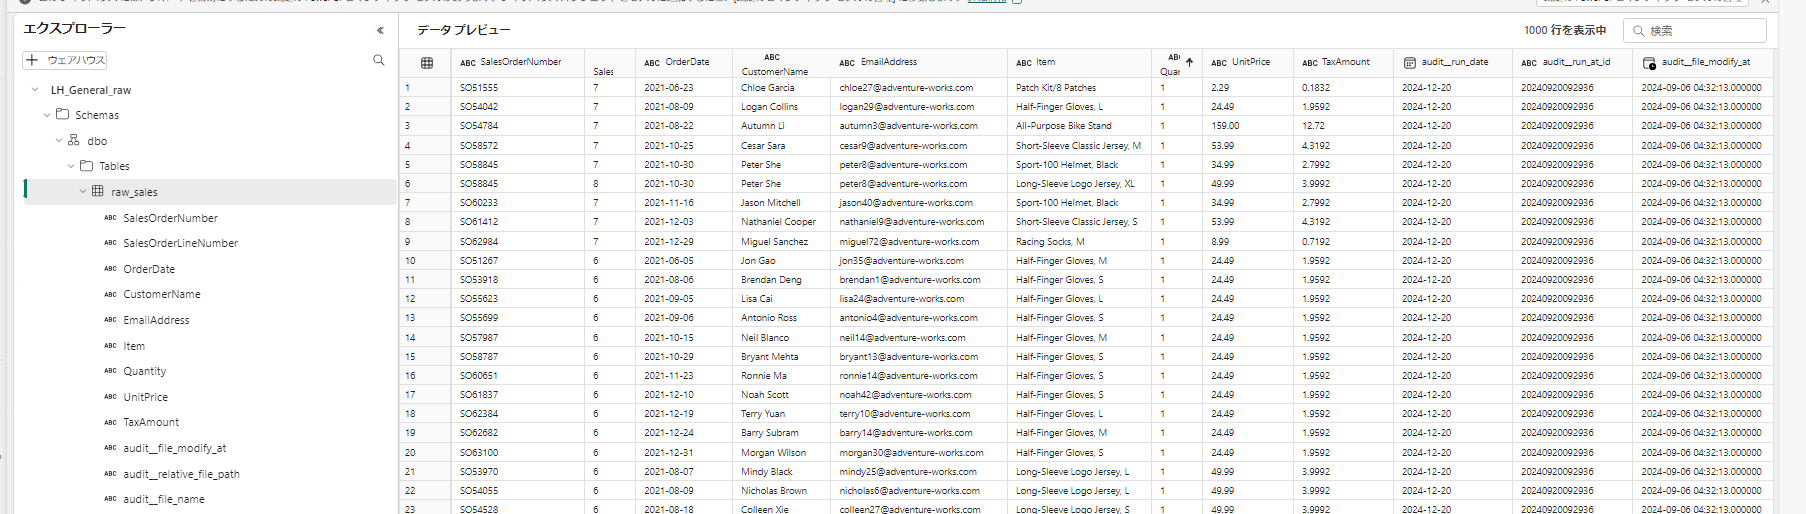Image resolution: width=1806 pixels, height=514 pixels.
Task: Click the Tables folder icon
Action: pos(86,165)
